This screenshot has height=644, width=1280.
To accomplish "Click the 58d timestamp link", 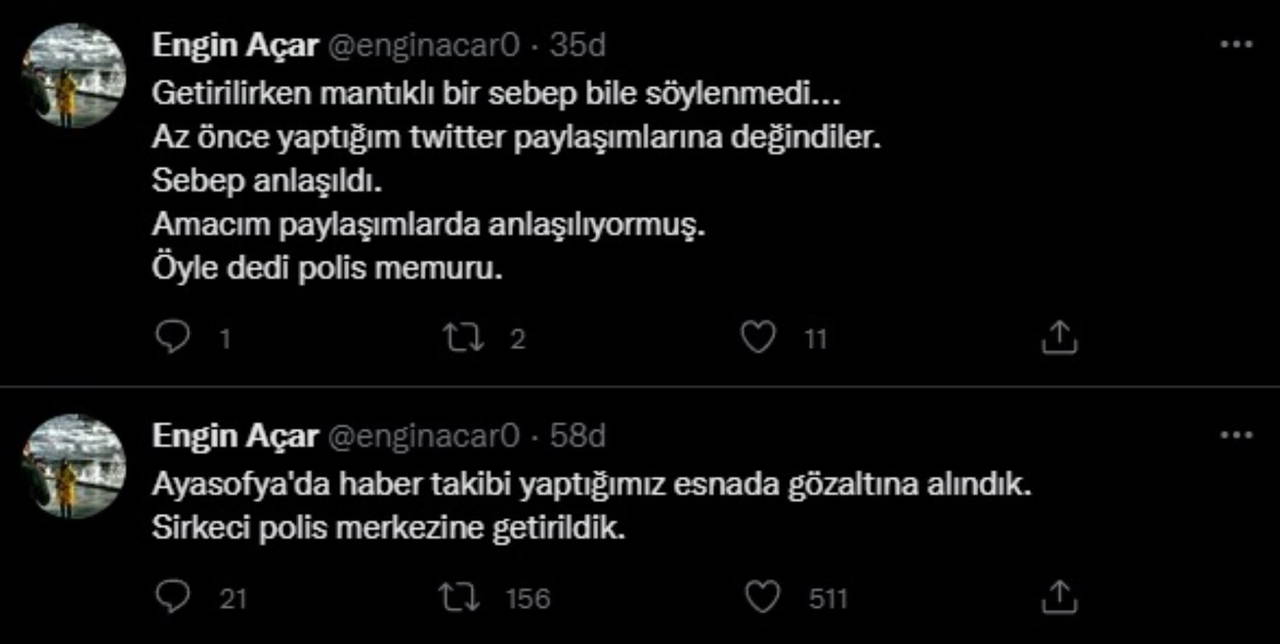I will [578, 435].
